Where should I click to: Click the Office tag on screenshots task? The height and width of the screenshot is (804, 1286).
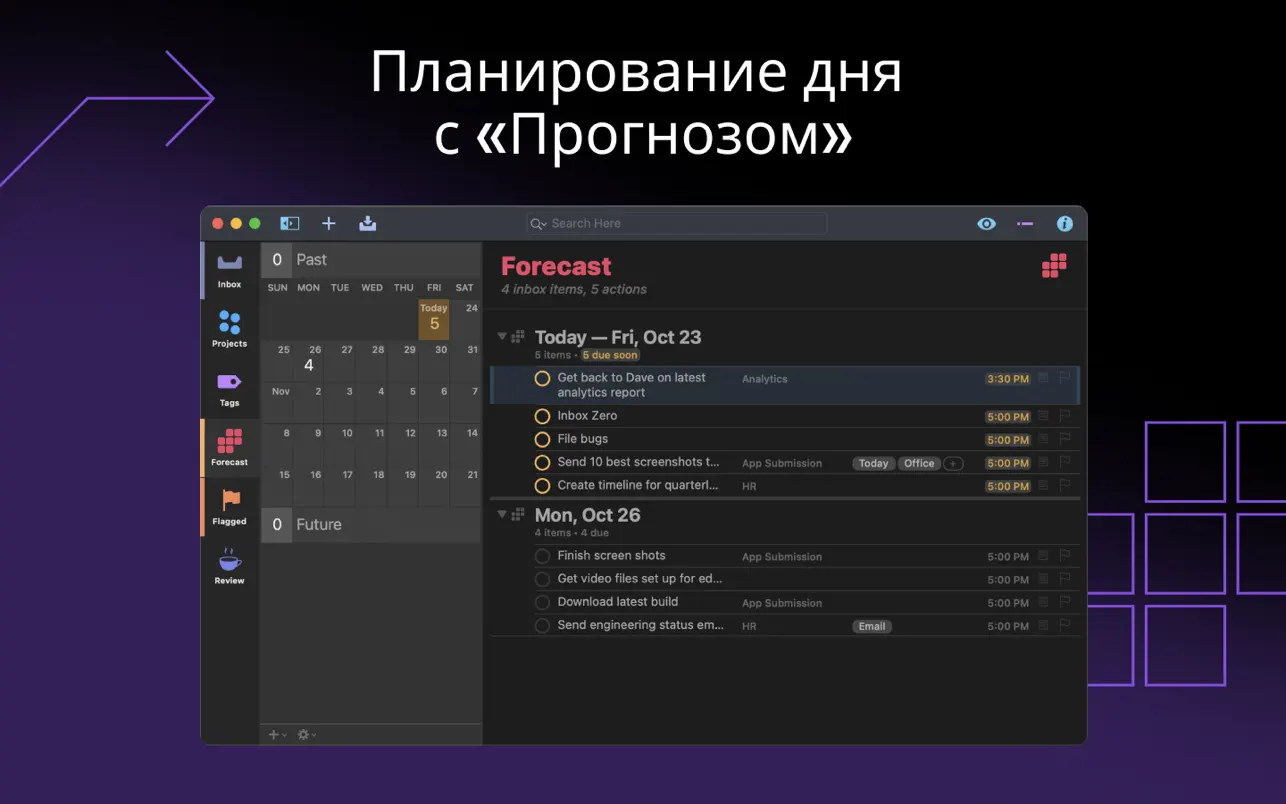(918, 463)
